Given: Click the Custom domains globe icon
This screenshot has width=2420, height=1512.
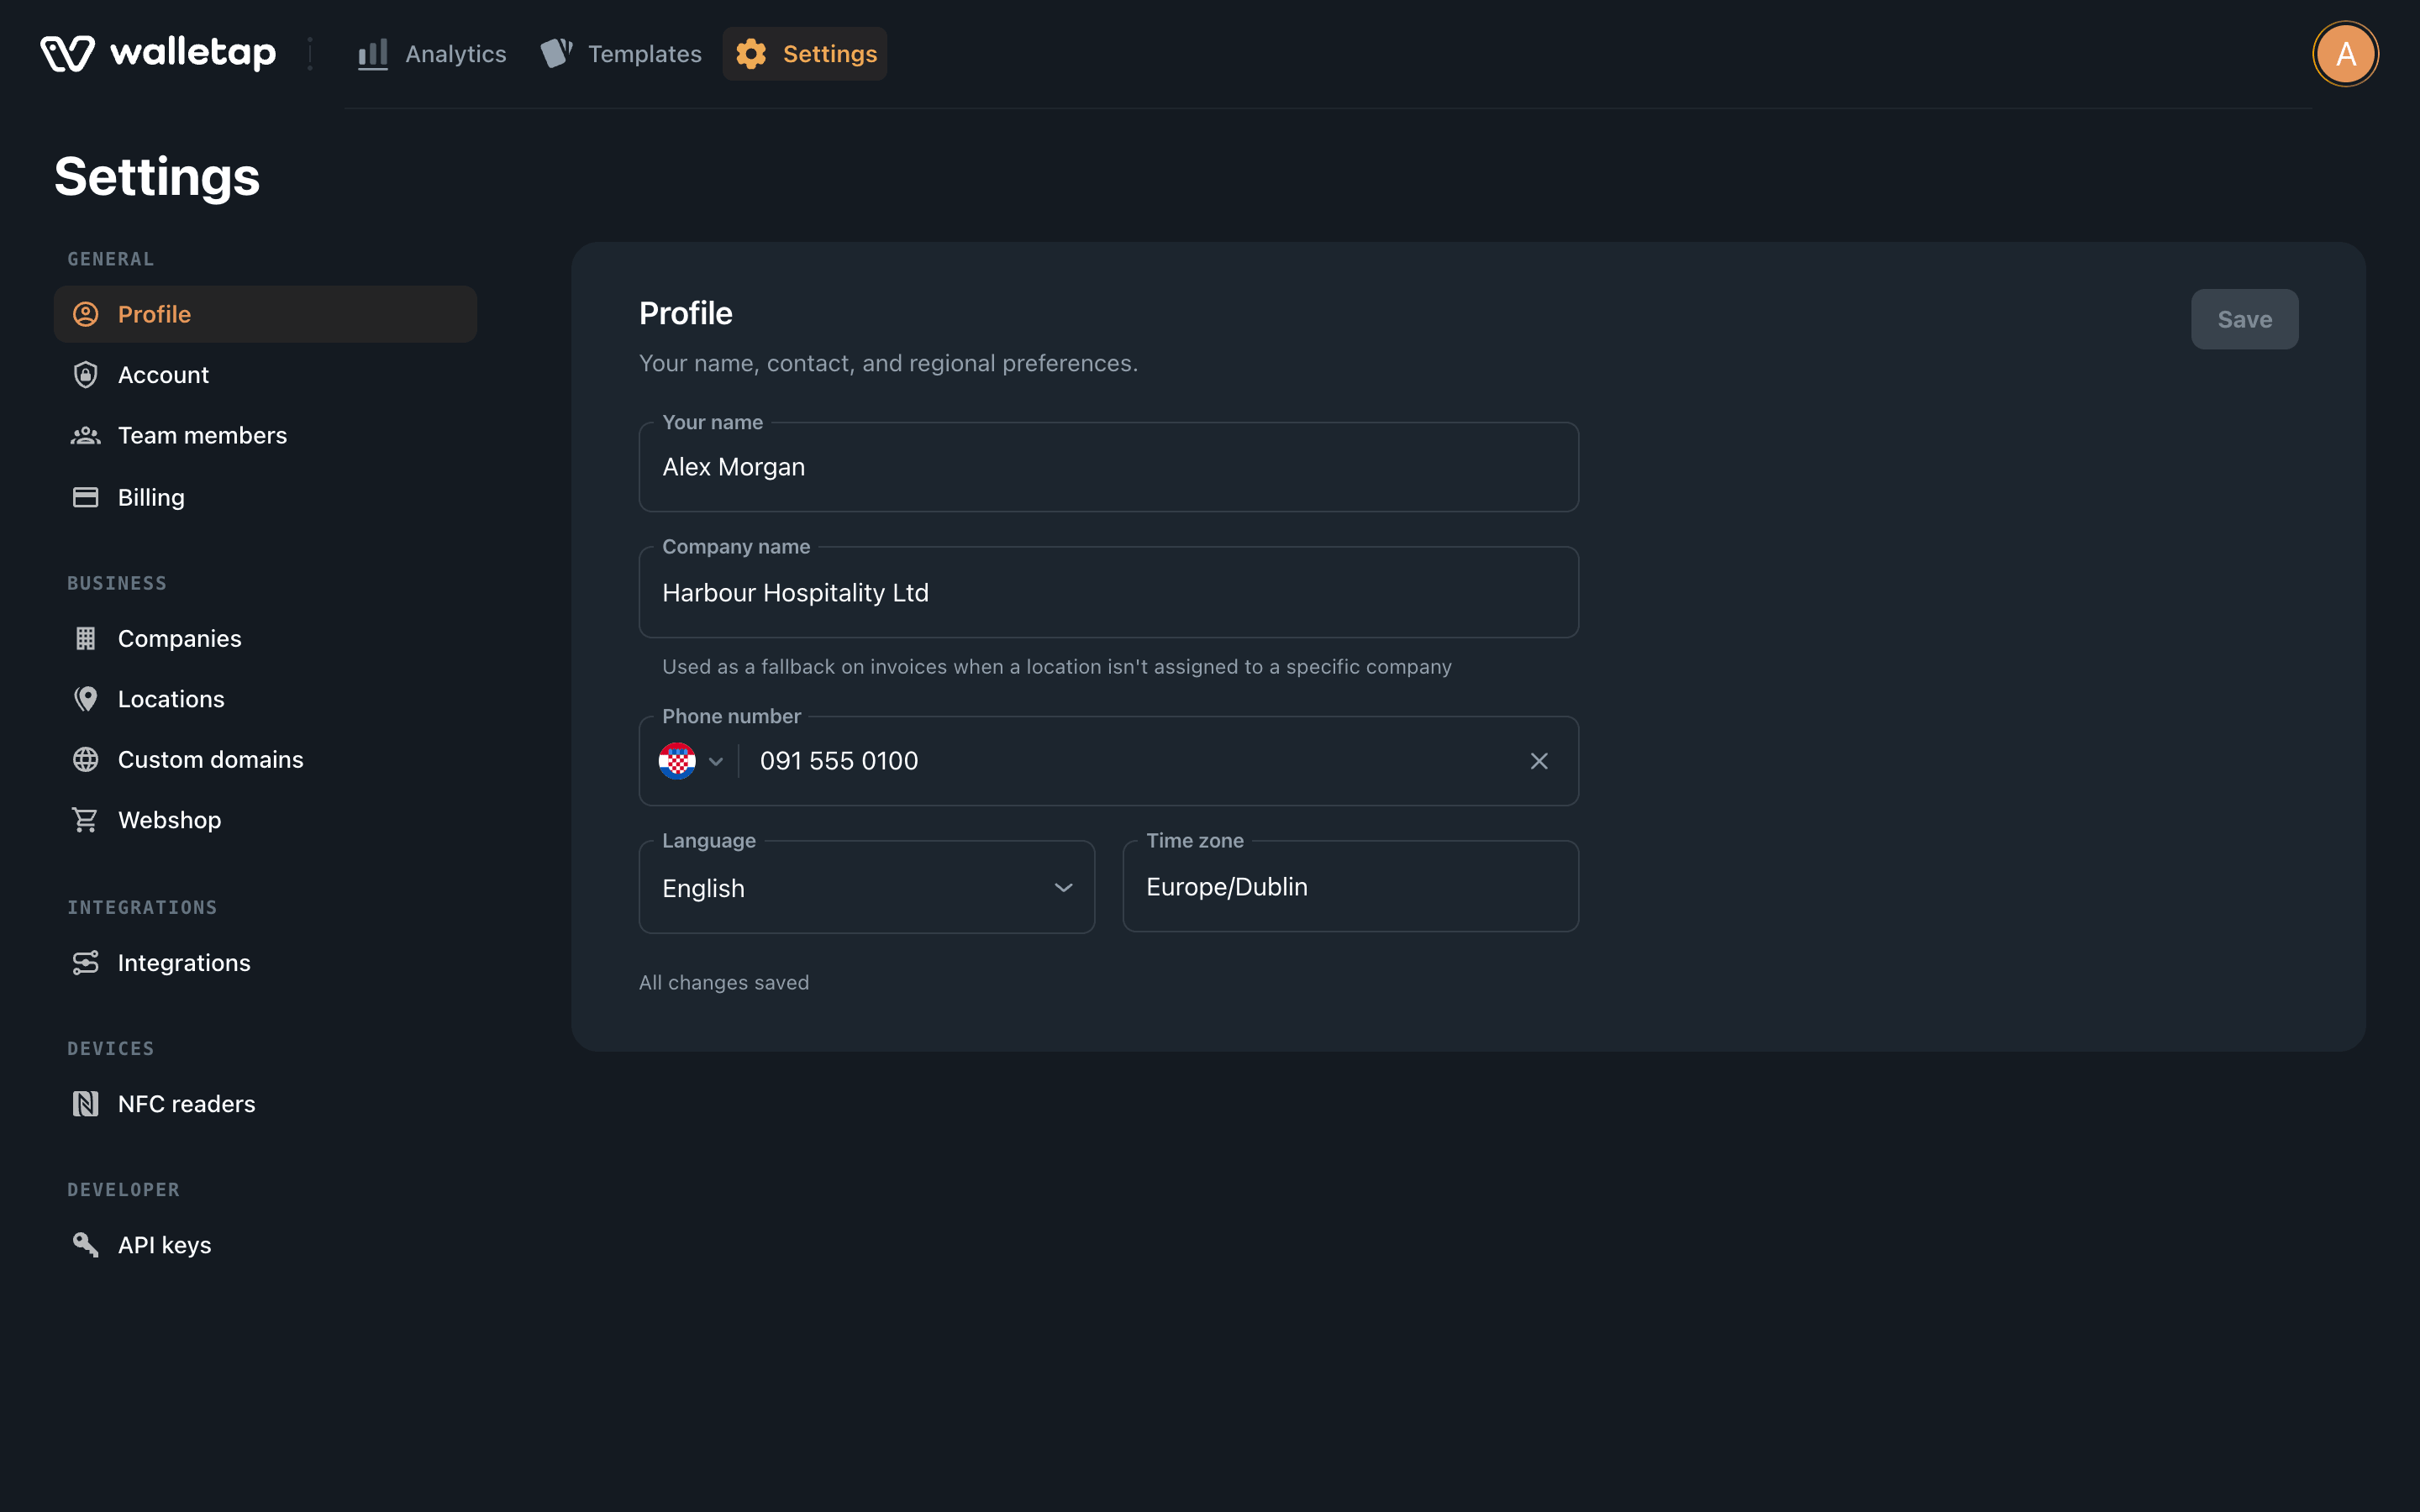Looking at the screenshot, I should pos(86,759).
